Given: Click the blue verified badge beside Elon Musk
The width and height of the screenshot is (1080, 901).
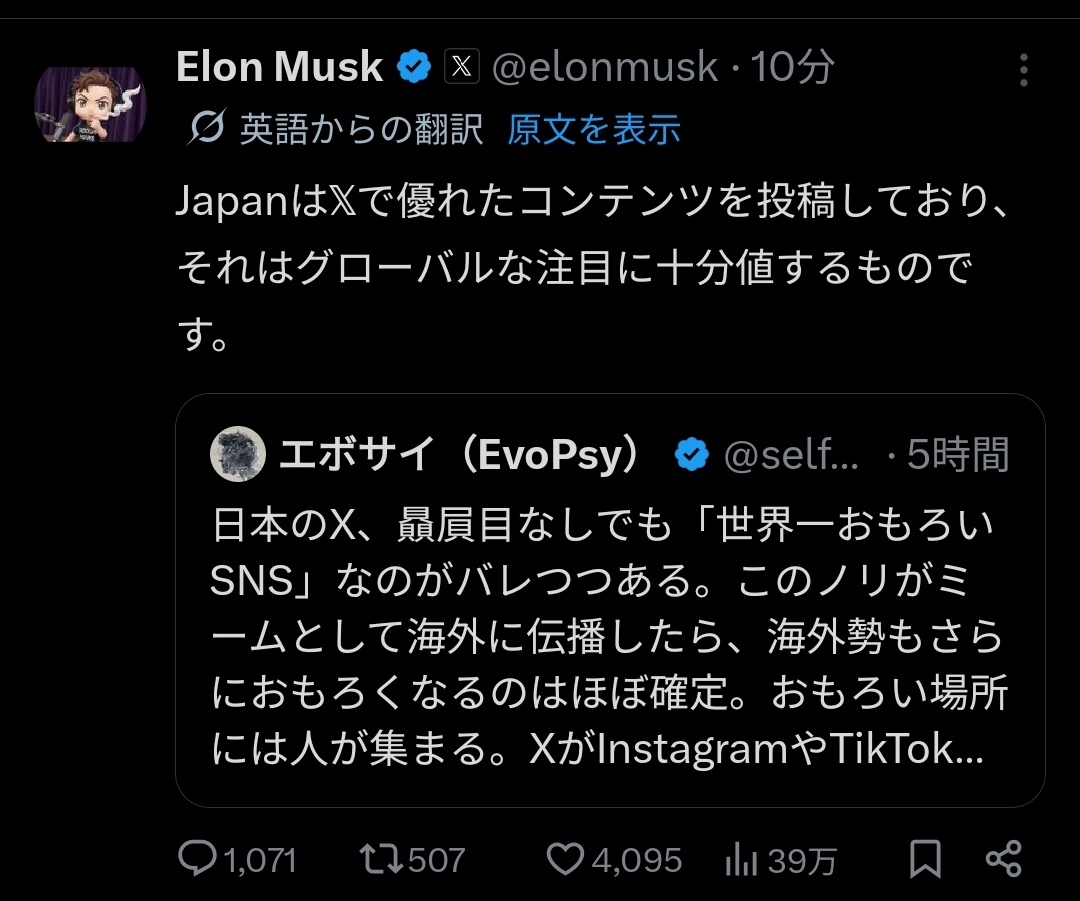Looking at the screenshot, I should pos(414,68).
